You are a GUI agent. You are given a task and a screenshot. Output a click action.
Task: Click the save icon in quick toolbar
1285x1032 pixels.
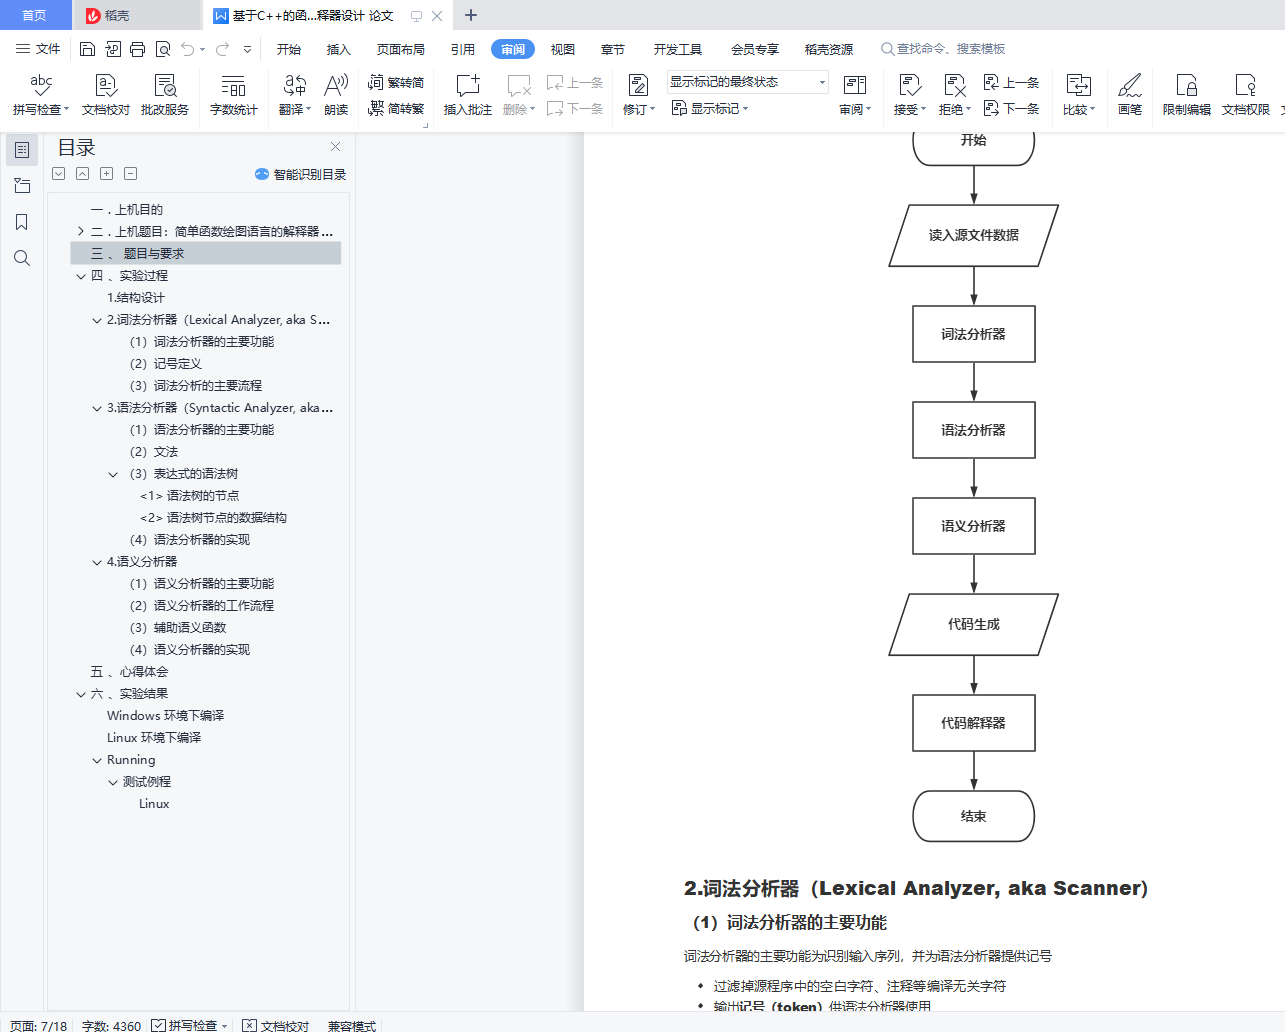point(87,49)
